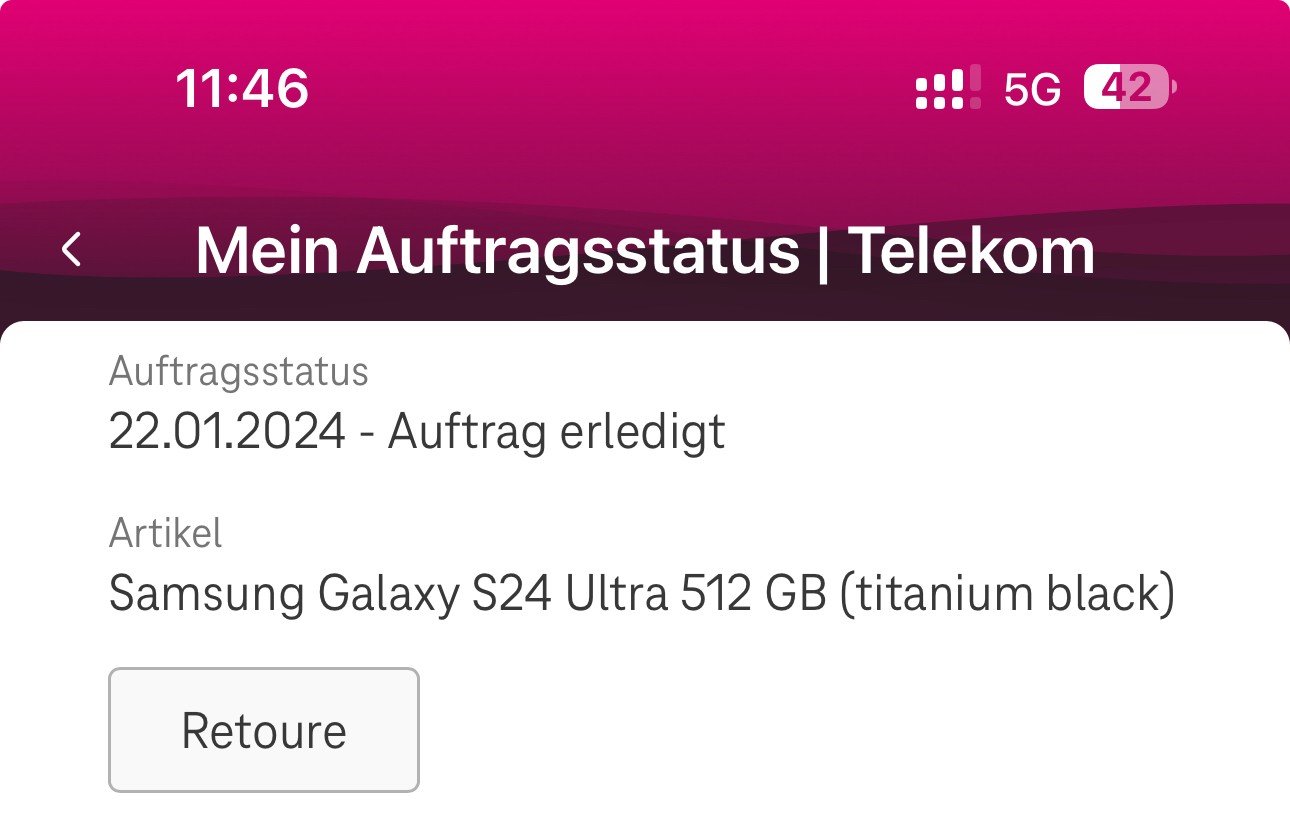Image resolution: width=1290 pixels, height=813 pixels.
Task: Tap the cellular signal bars icon
Action: (x=947, y=89)
